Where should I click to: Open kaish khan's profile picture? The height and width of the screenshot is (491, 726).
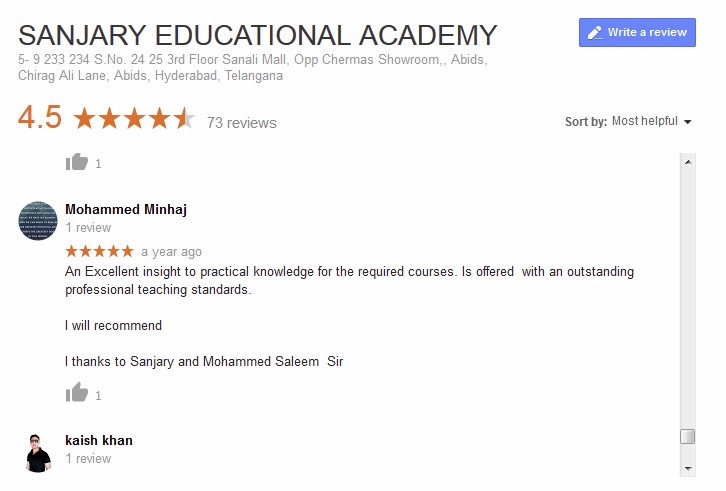[x=38, y=452]
